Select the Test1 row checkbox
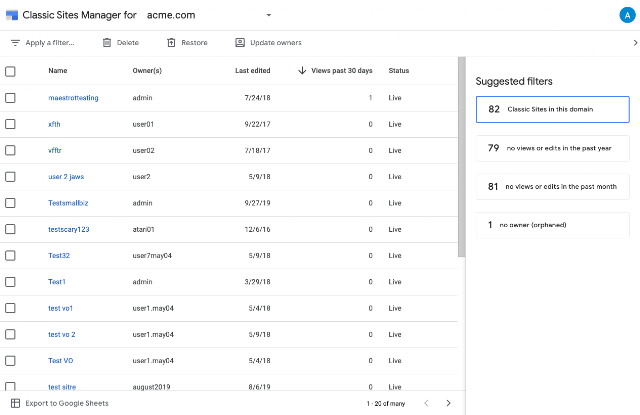The width and height of the screenshot is (640, 415). pyautogui.click(x=10, y=282)
